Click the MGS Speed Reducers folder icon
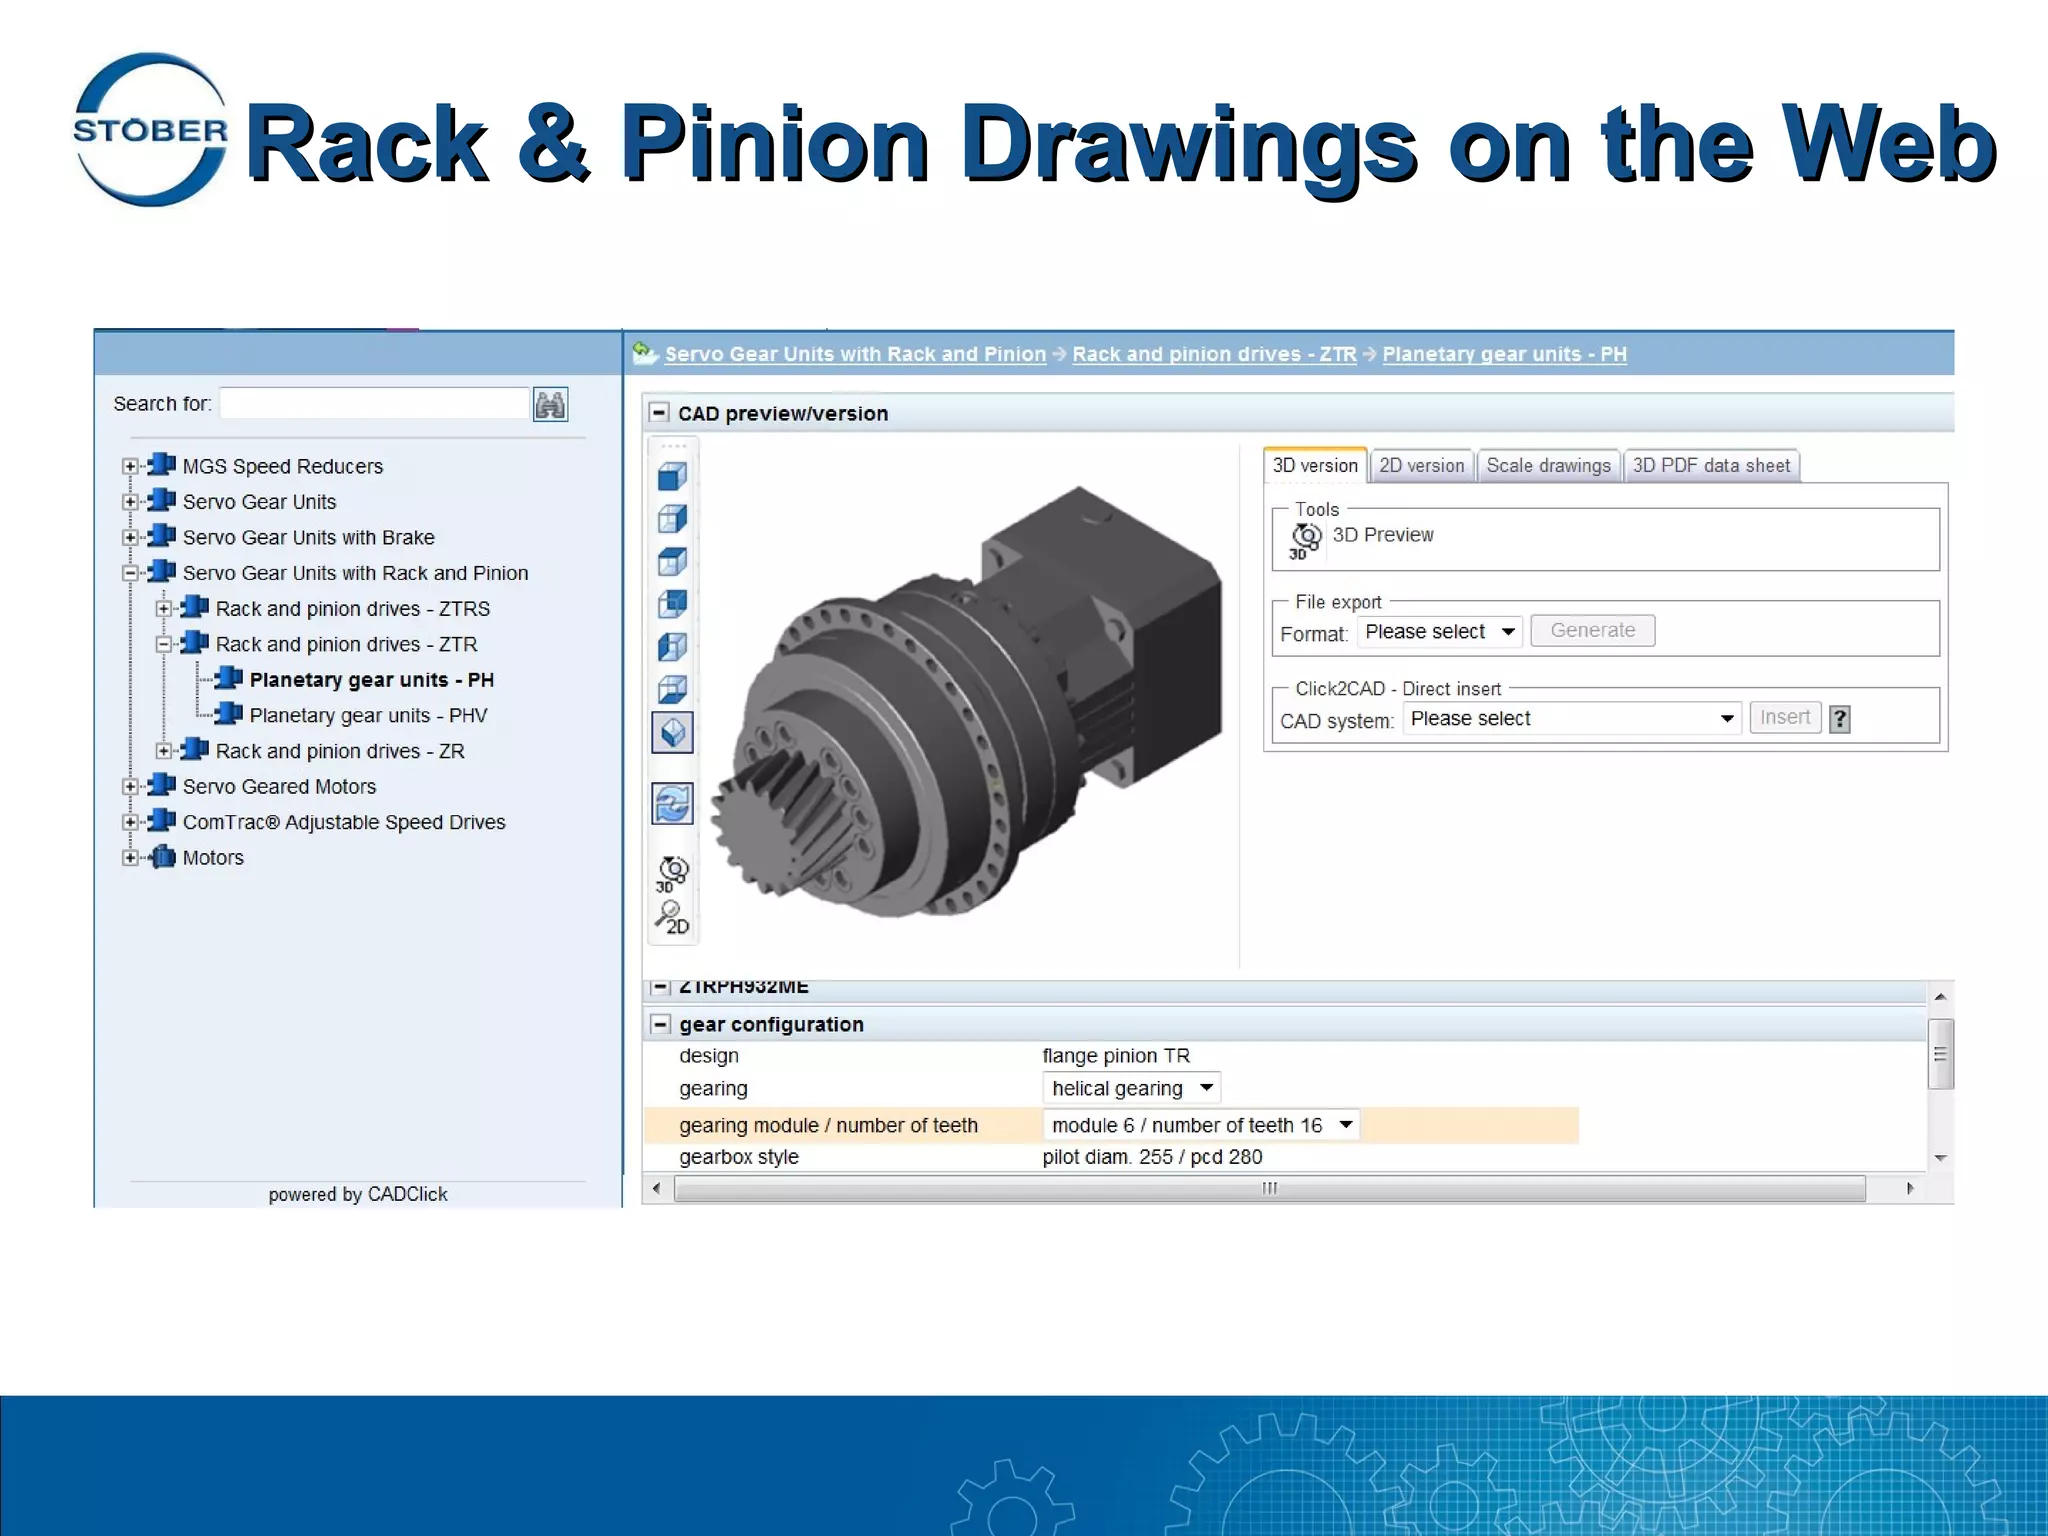 (162, 465)
